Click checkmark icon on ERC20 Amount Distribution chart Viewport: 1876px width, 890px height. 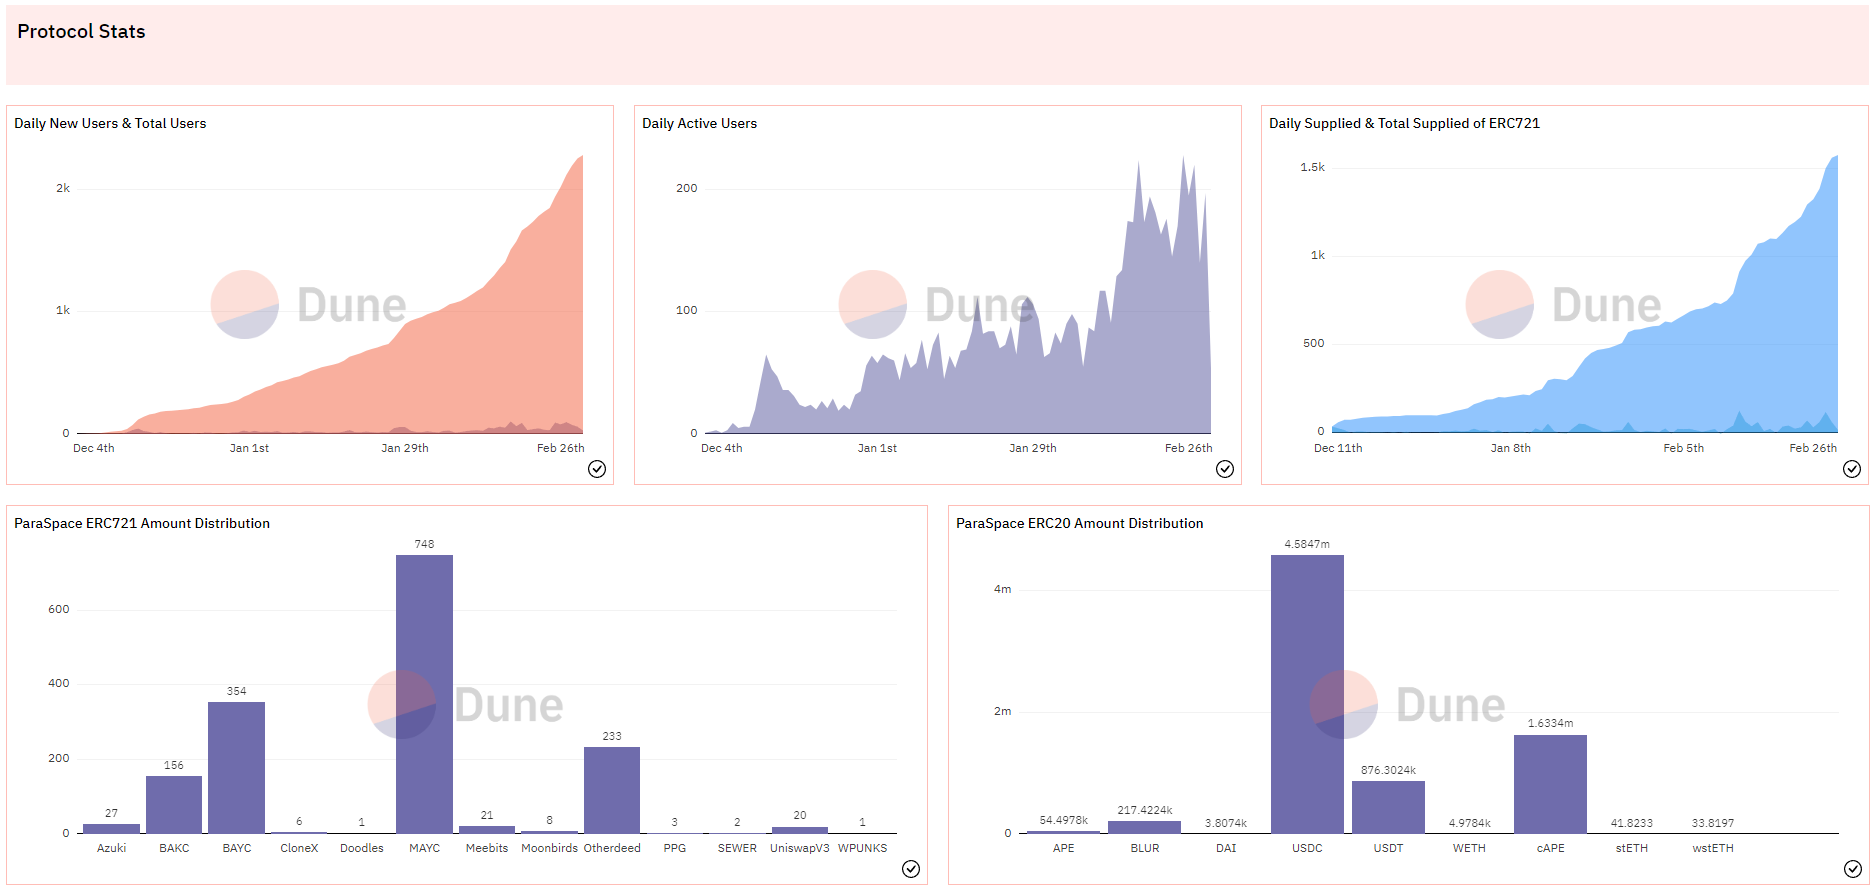pyautogui.click(x=1853, y=869)
